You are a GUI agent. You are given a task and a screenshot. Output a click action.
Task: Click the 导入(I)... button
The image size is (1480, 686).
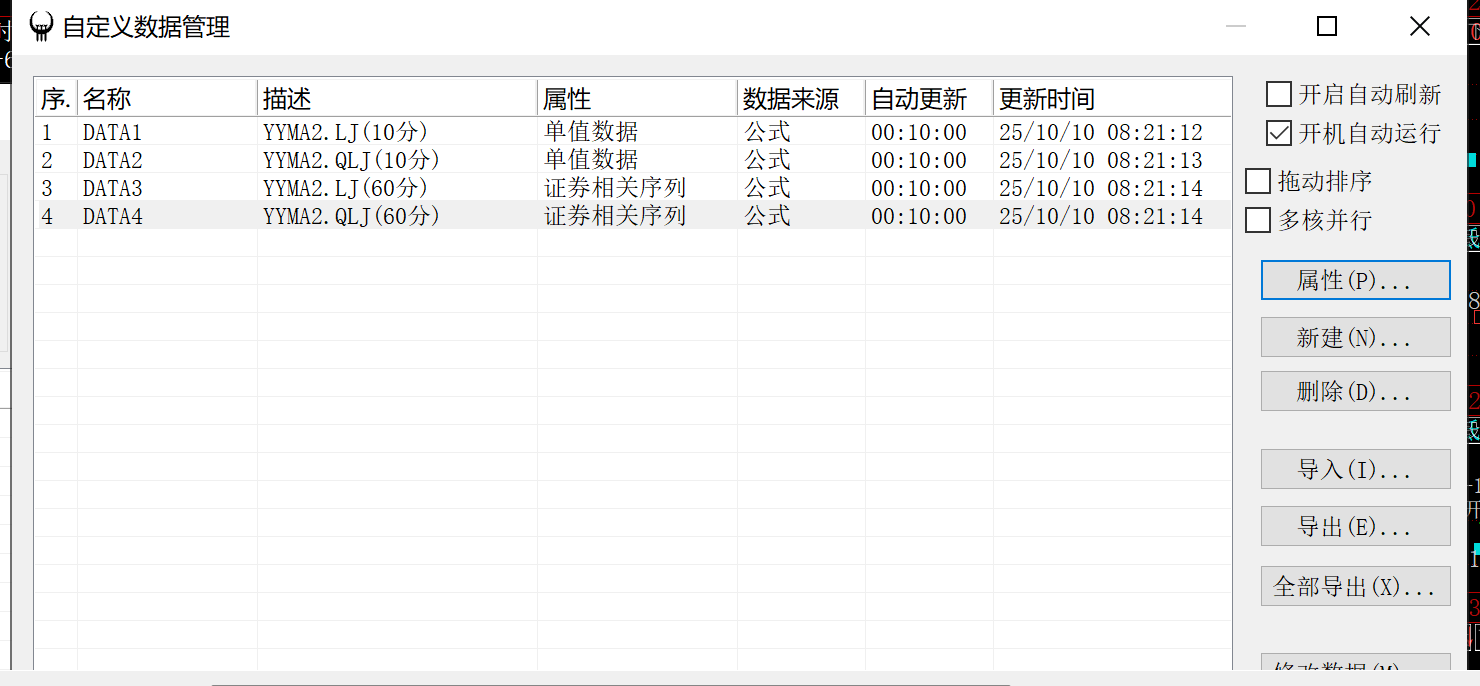pos(1355,469)
